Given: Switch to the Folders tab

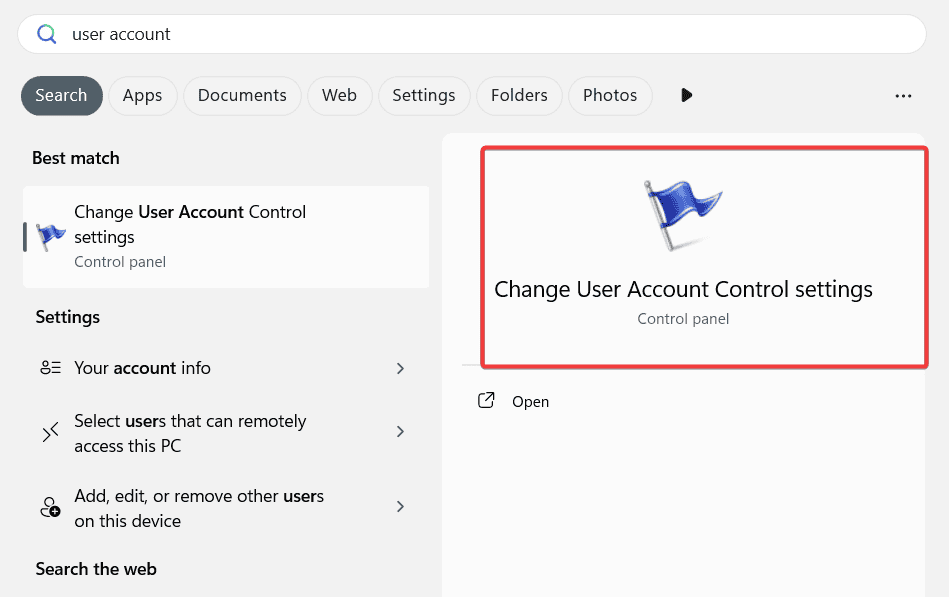Looking at the screenshot, I should [519, 96].
